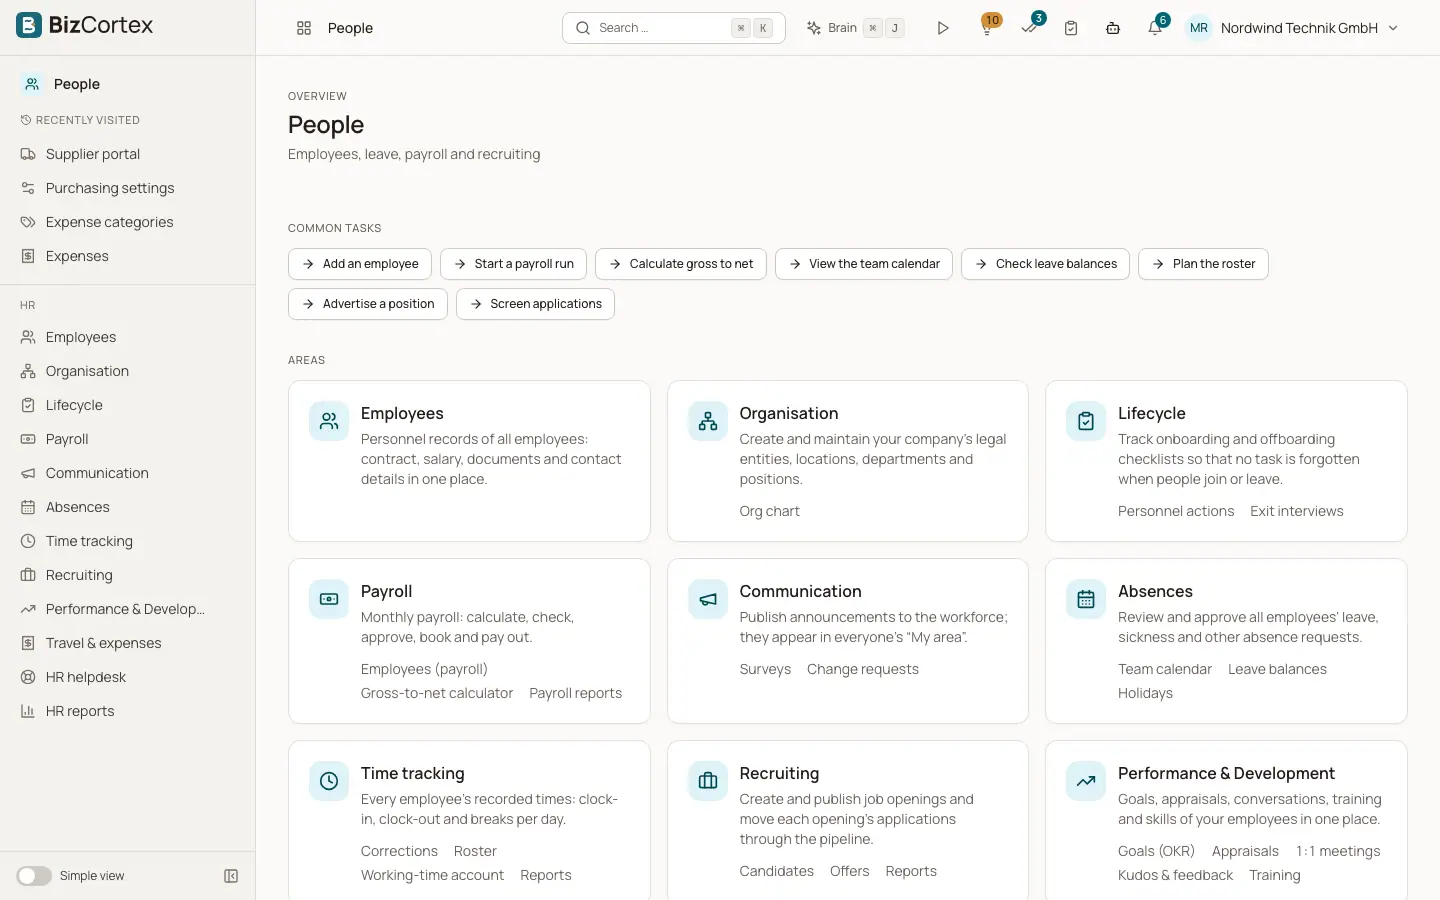Collapse sidebar using the panel icon

tap(231, 876)
